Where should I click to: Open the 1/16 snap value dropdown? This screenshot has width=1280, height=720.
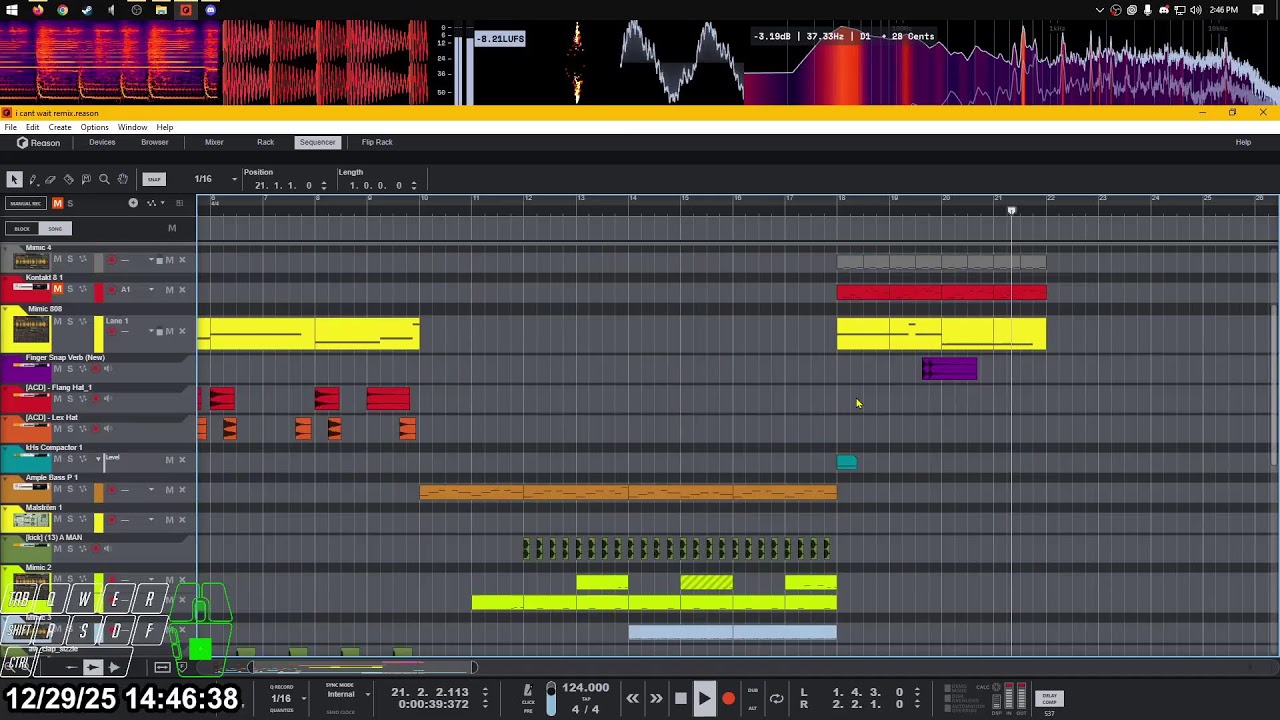click(x=234, y=179)
